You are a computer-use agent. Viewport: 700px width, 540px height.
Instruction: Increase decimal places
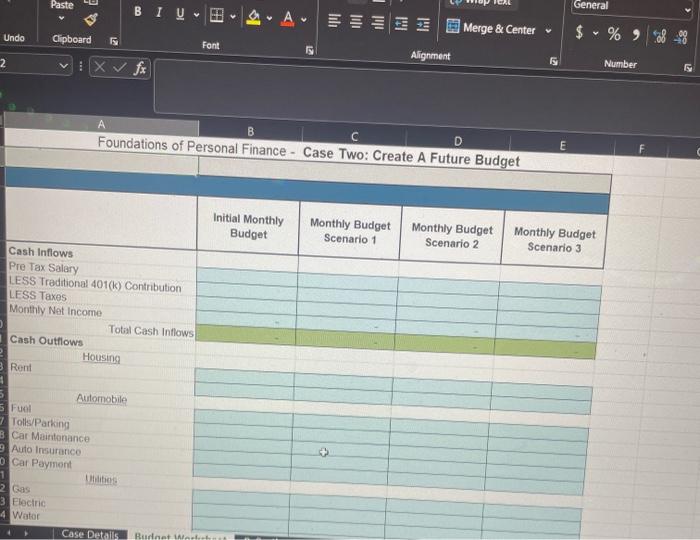click(659, 36)
